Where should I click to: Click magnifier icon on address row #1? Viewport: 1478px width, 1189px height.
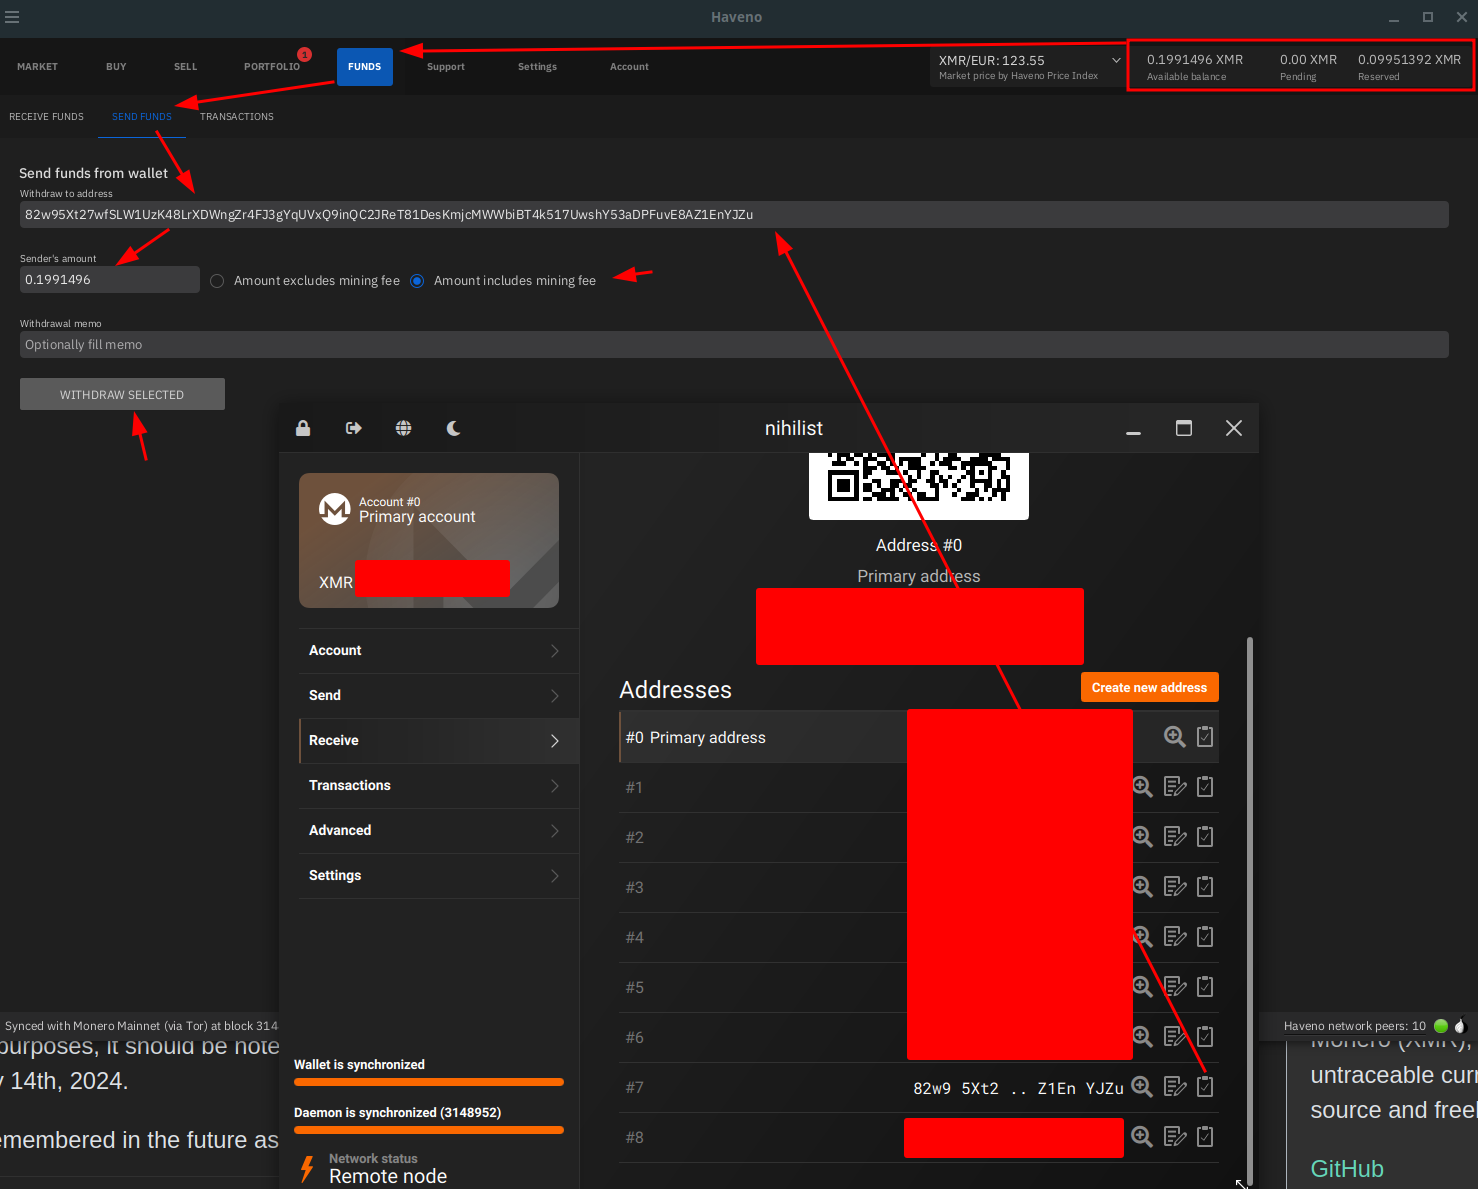point(1143,787)
